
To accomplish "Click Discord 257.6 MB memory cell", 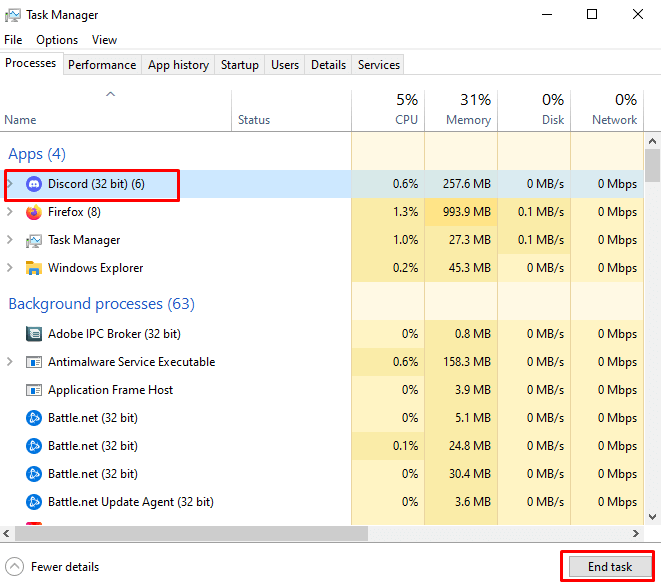I will click(461, 184).
